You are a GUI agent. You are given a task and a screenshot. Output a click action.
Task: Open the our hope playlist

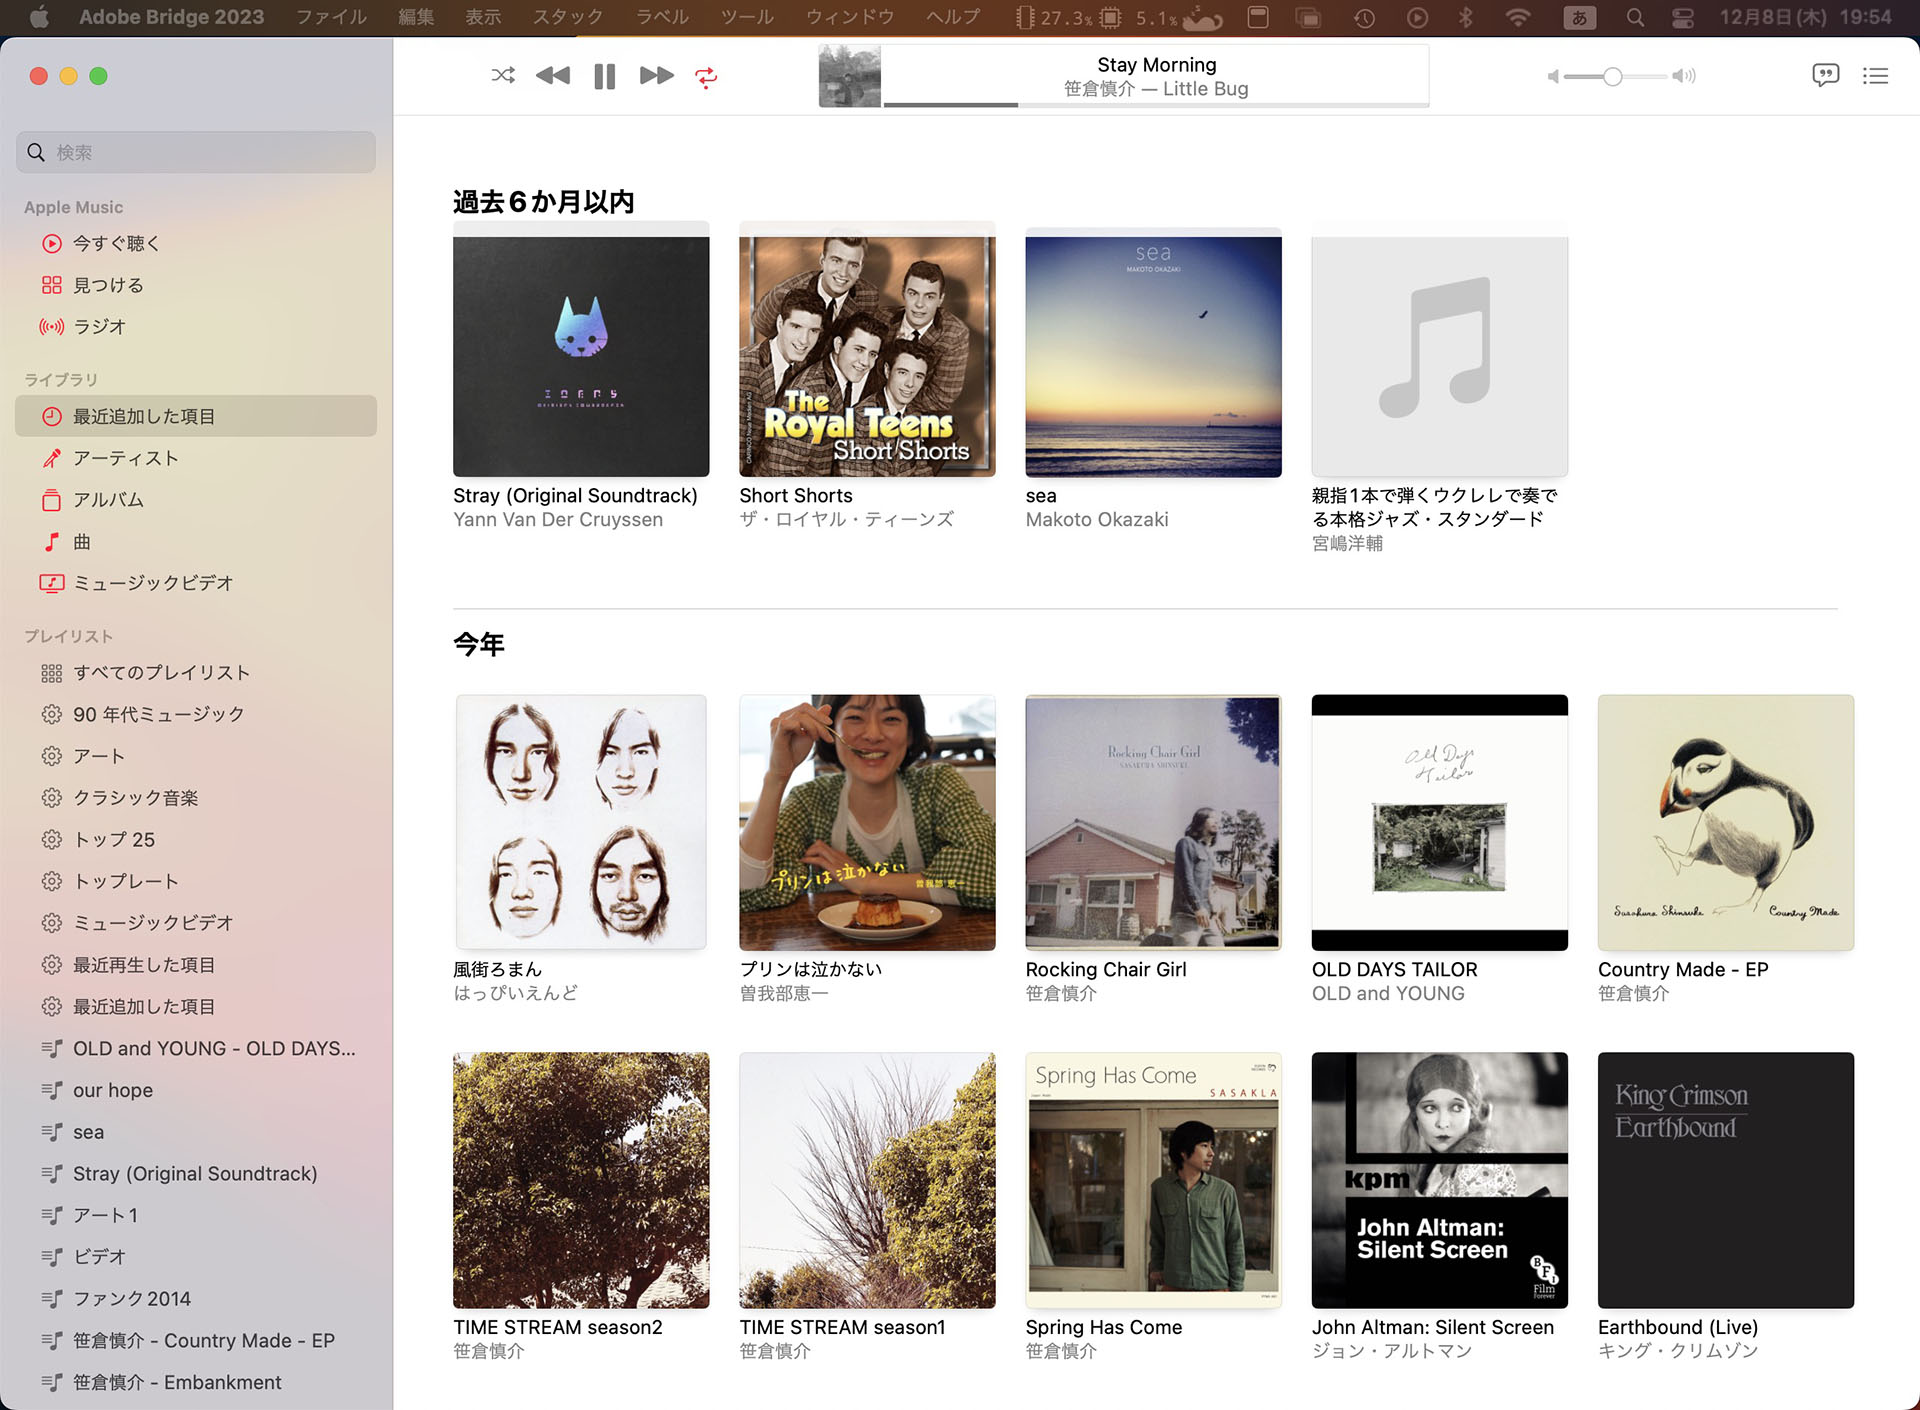[112, 1090]
